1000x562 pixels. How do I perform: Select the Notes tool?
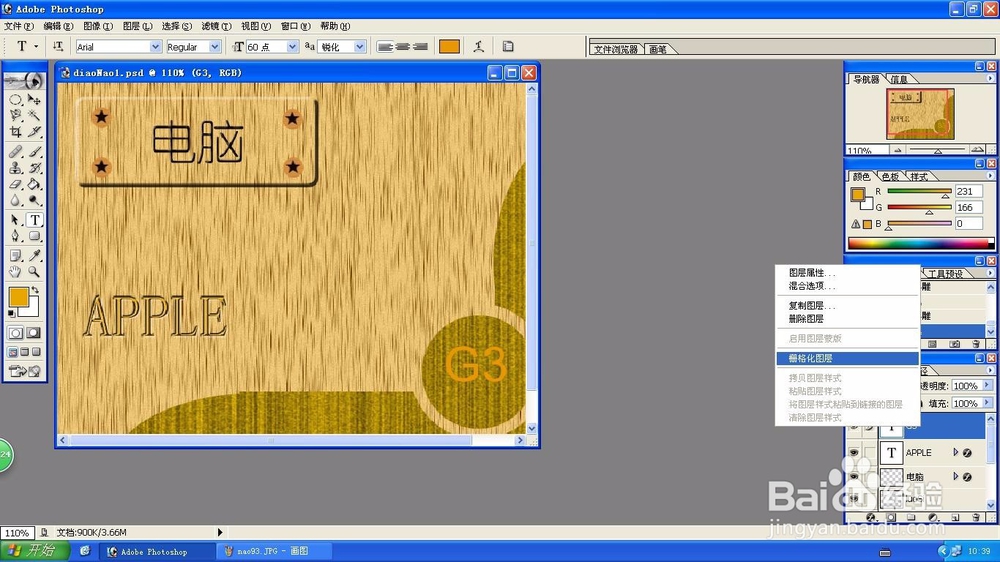(x=15, y=256)
